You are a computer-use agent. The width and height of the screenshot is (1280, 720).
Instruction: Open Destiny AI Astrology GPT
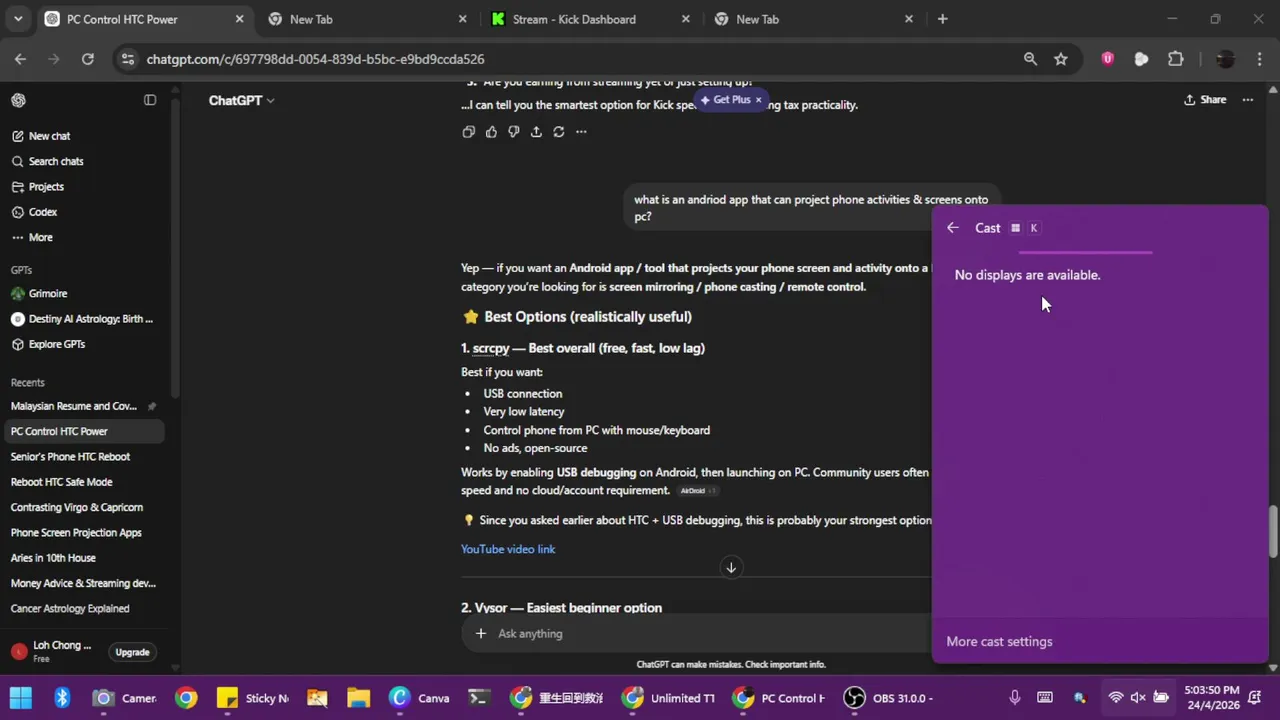84,319
